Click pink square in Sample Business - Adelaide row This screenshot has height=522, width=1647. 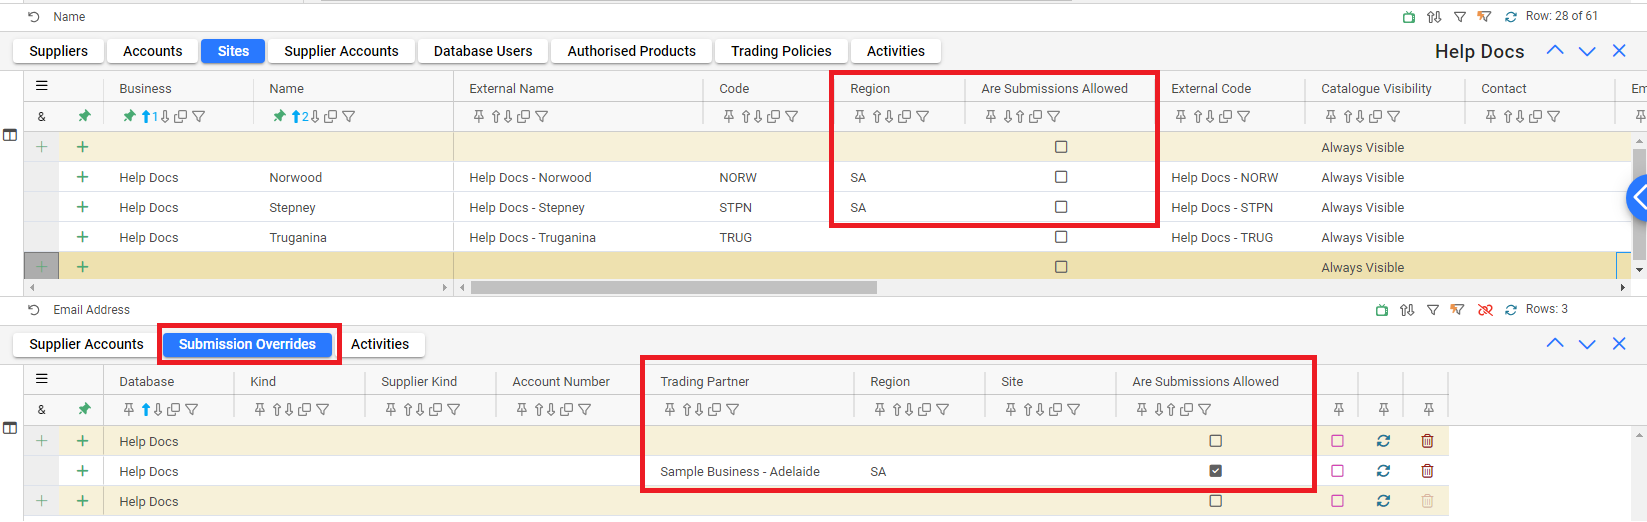(1337, 471)
